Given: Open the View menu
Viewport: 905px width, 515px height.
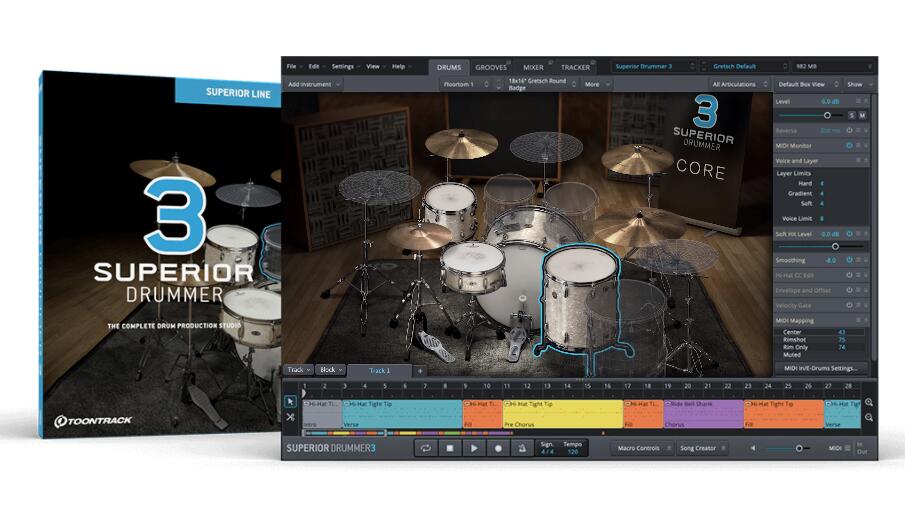Looking at the screenshot, I should [375, 66].
